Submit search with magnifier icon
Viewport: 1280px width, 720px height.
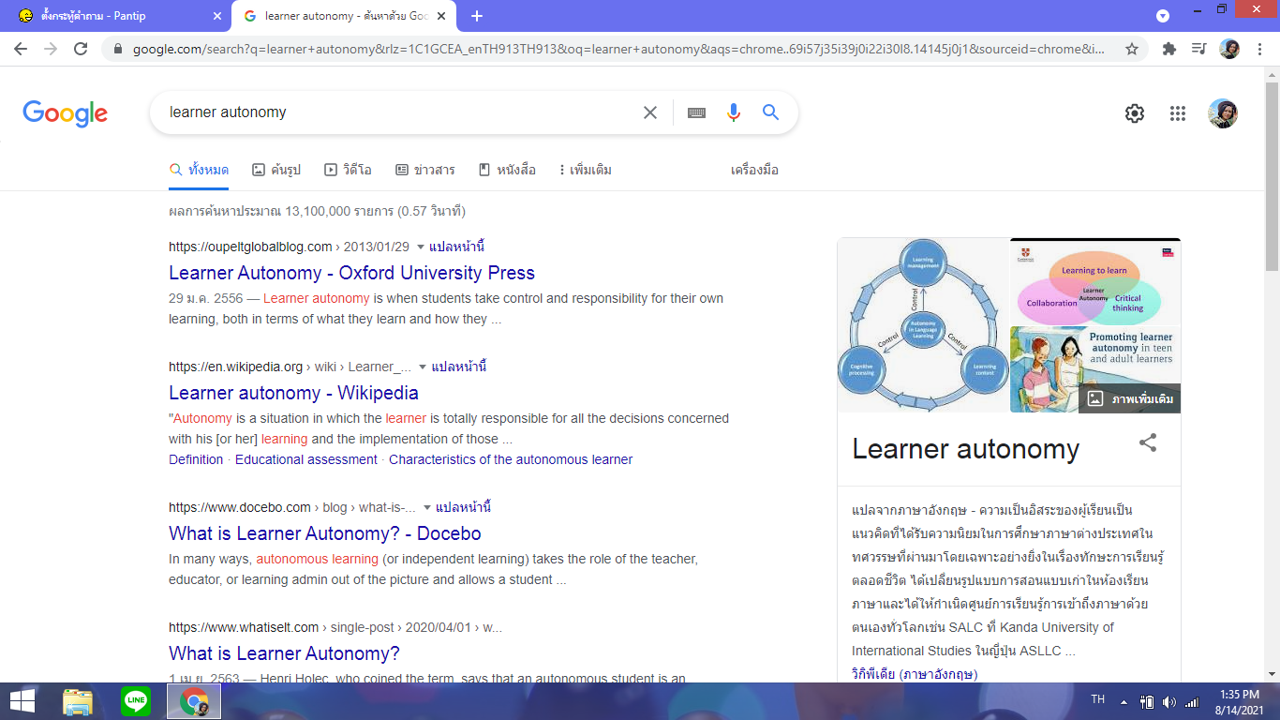click(x=770, y=113)
